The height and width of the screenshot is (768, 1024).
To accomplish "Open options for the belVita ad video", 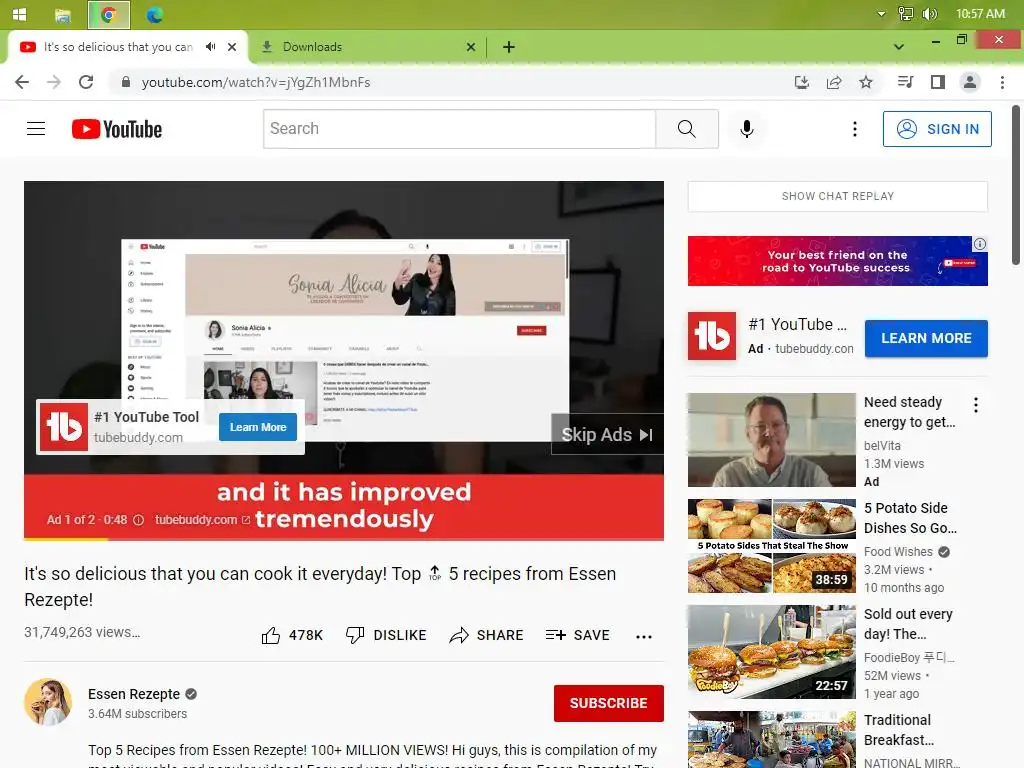I will click(x=976, y=405).
